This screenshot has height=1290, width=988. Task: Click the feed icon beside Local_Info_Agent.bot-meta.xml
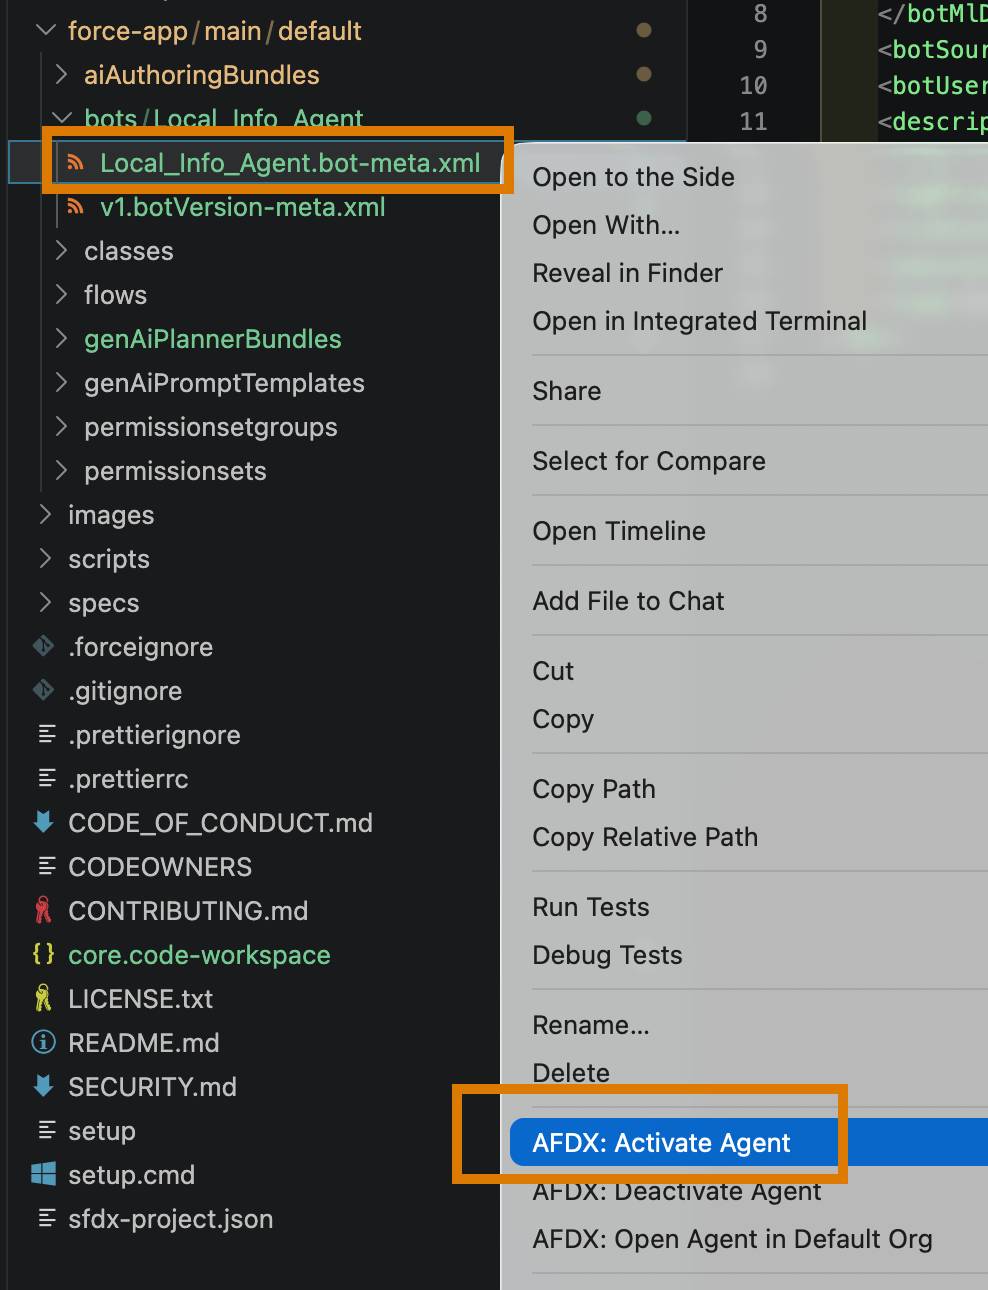[x=78, y=162]
